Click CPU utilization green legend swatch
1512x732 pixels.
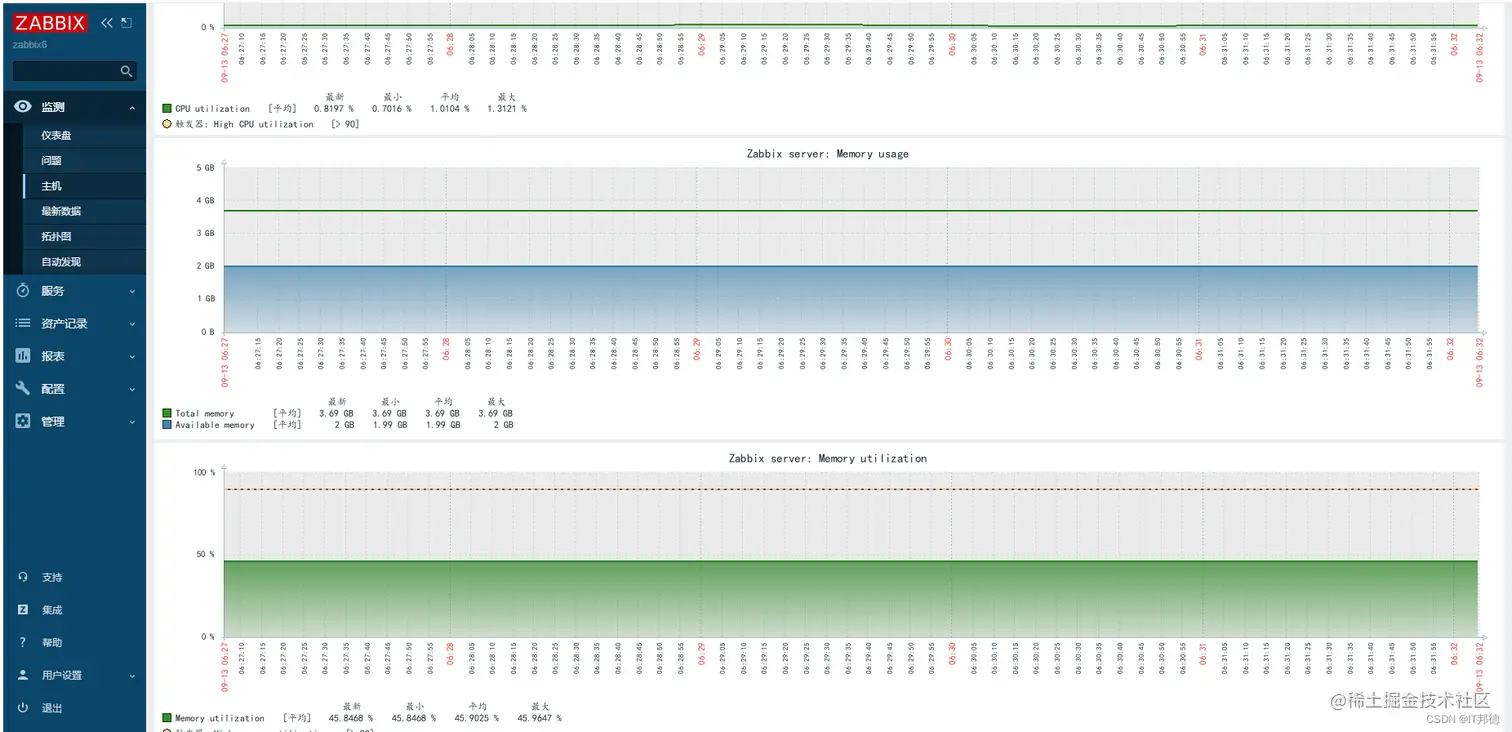tap(167, 108)
